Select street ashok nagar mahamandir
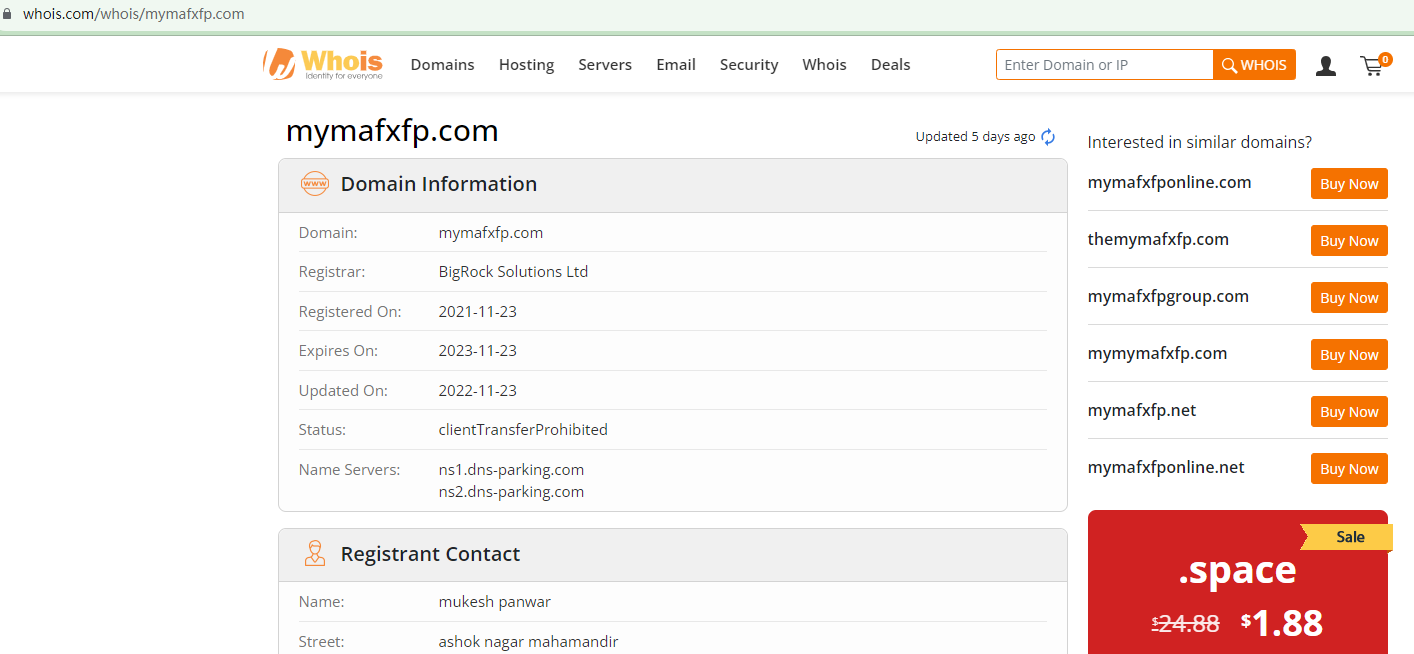Image resolution: width=1414 pixels, height=654 pixels. 528,642
